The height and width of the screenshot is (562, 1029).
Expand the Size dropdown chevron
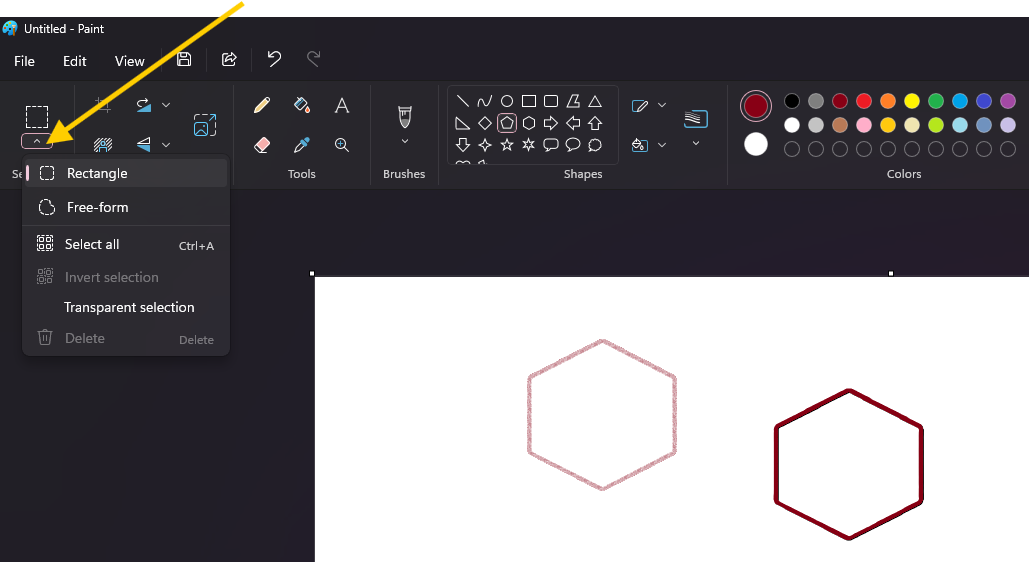696,142
